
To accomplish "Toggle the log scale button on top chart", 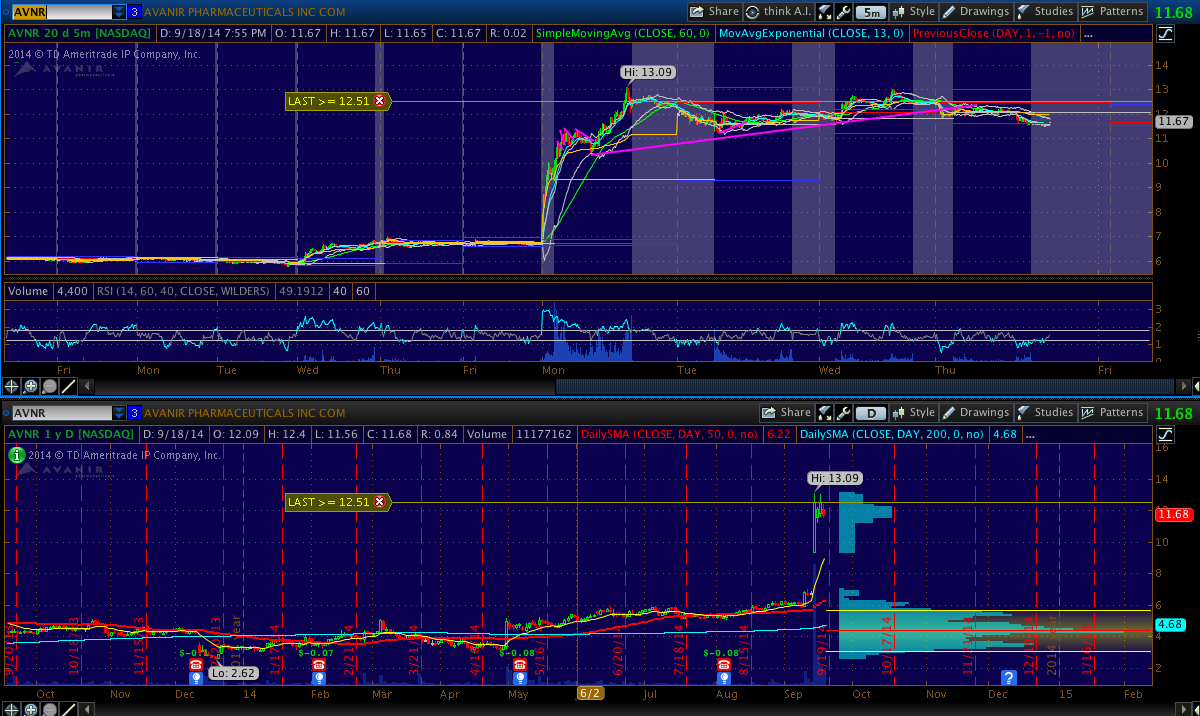I will click(x=1165, y=33).
